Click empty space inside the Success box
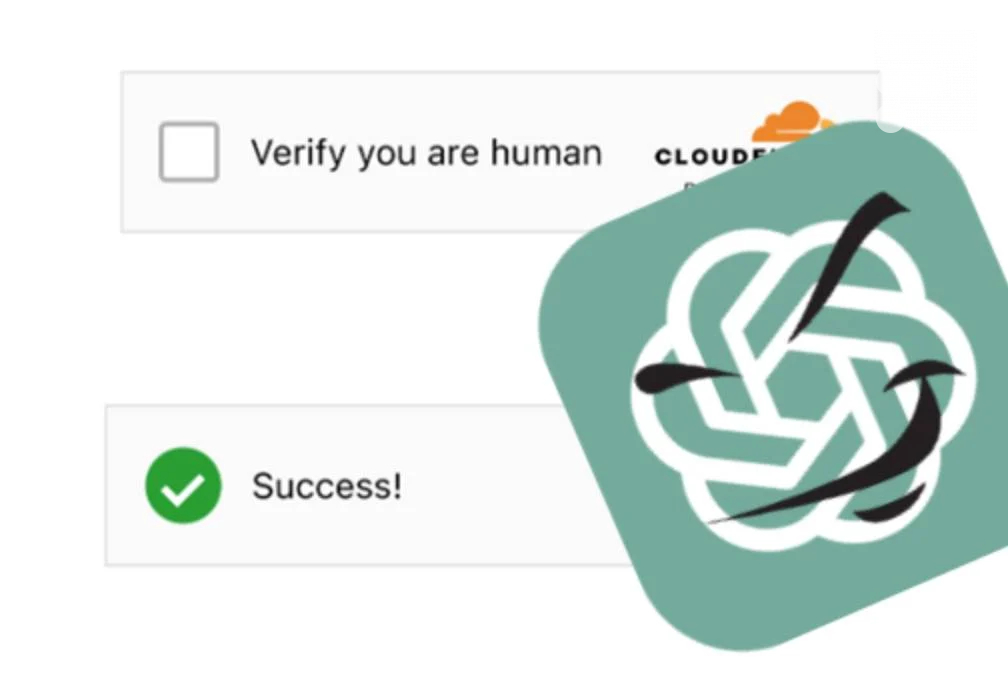1008x690 pixels. [501, 486]
